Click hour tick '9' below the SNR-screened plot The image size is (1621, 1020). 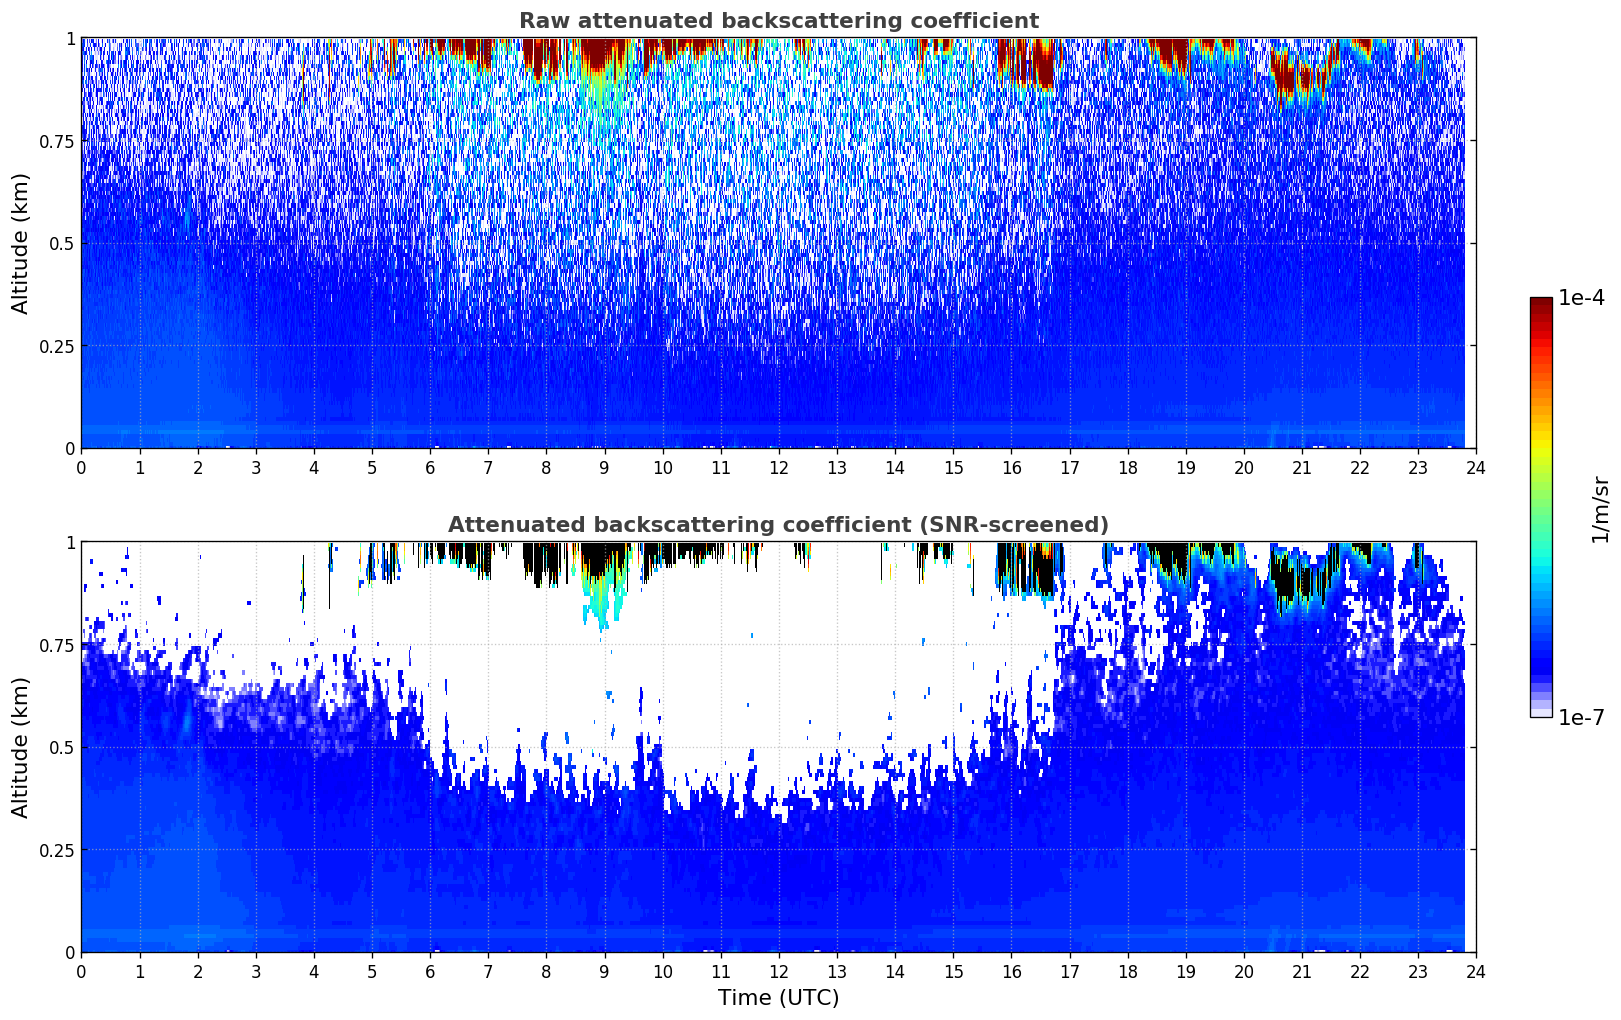pos(604,971)
